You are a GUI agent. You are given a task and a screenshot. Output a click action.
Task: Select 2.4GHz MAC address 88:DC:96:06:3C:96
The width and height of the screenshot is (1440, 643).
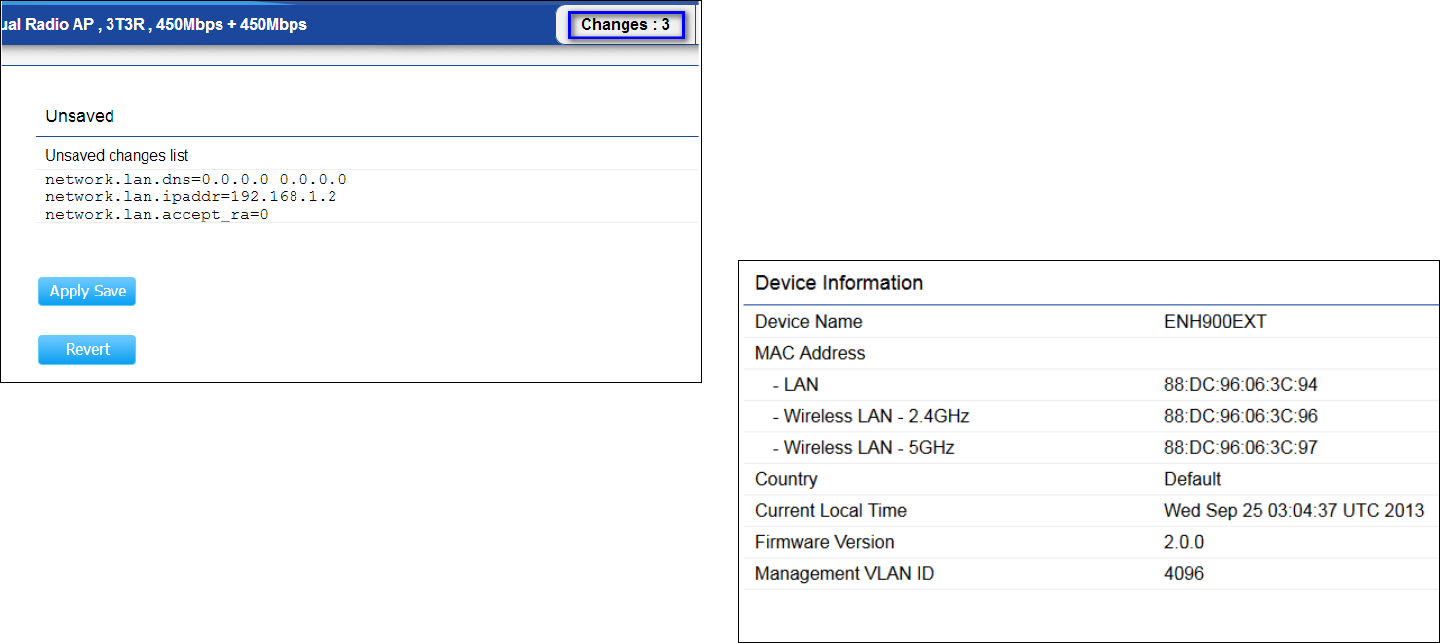tap(1241, 416)
